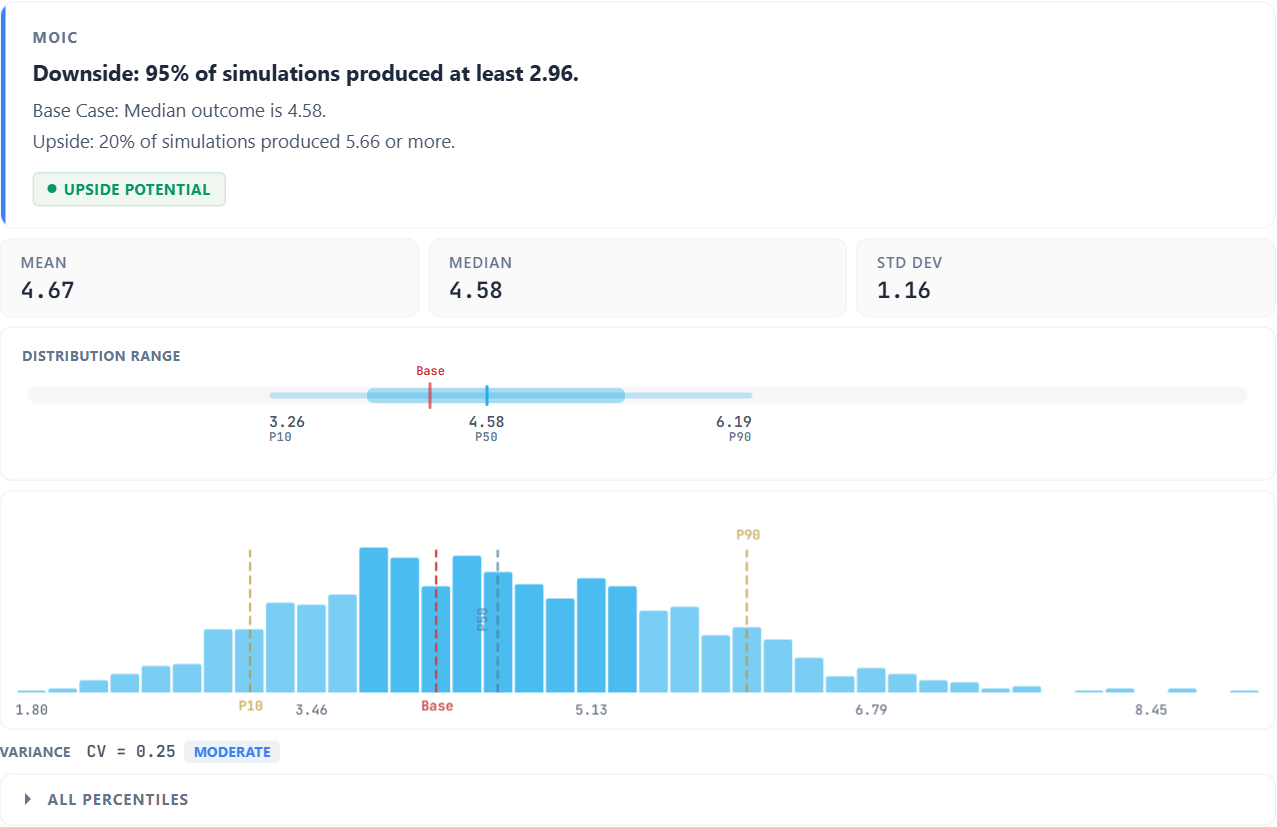Click the red Base marker on range bar
1277x827 pixels.
[x=430, y=395]
